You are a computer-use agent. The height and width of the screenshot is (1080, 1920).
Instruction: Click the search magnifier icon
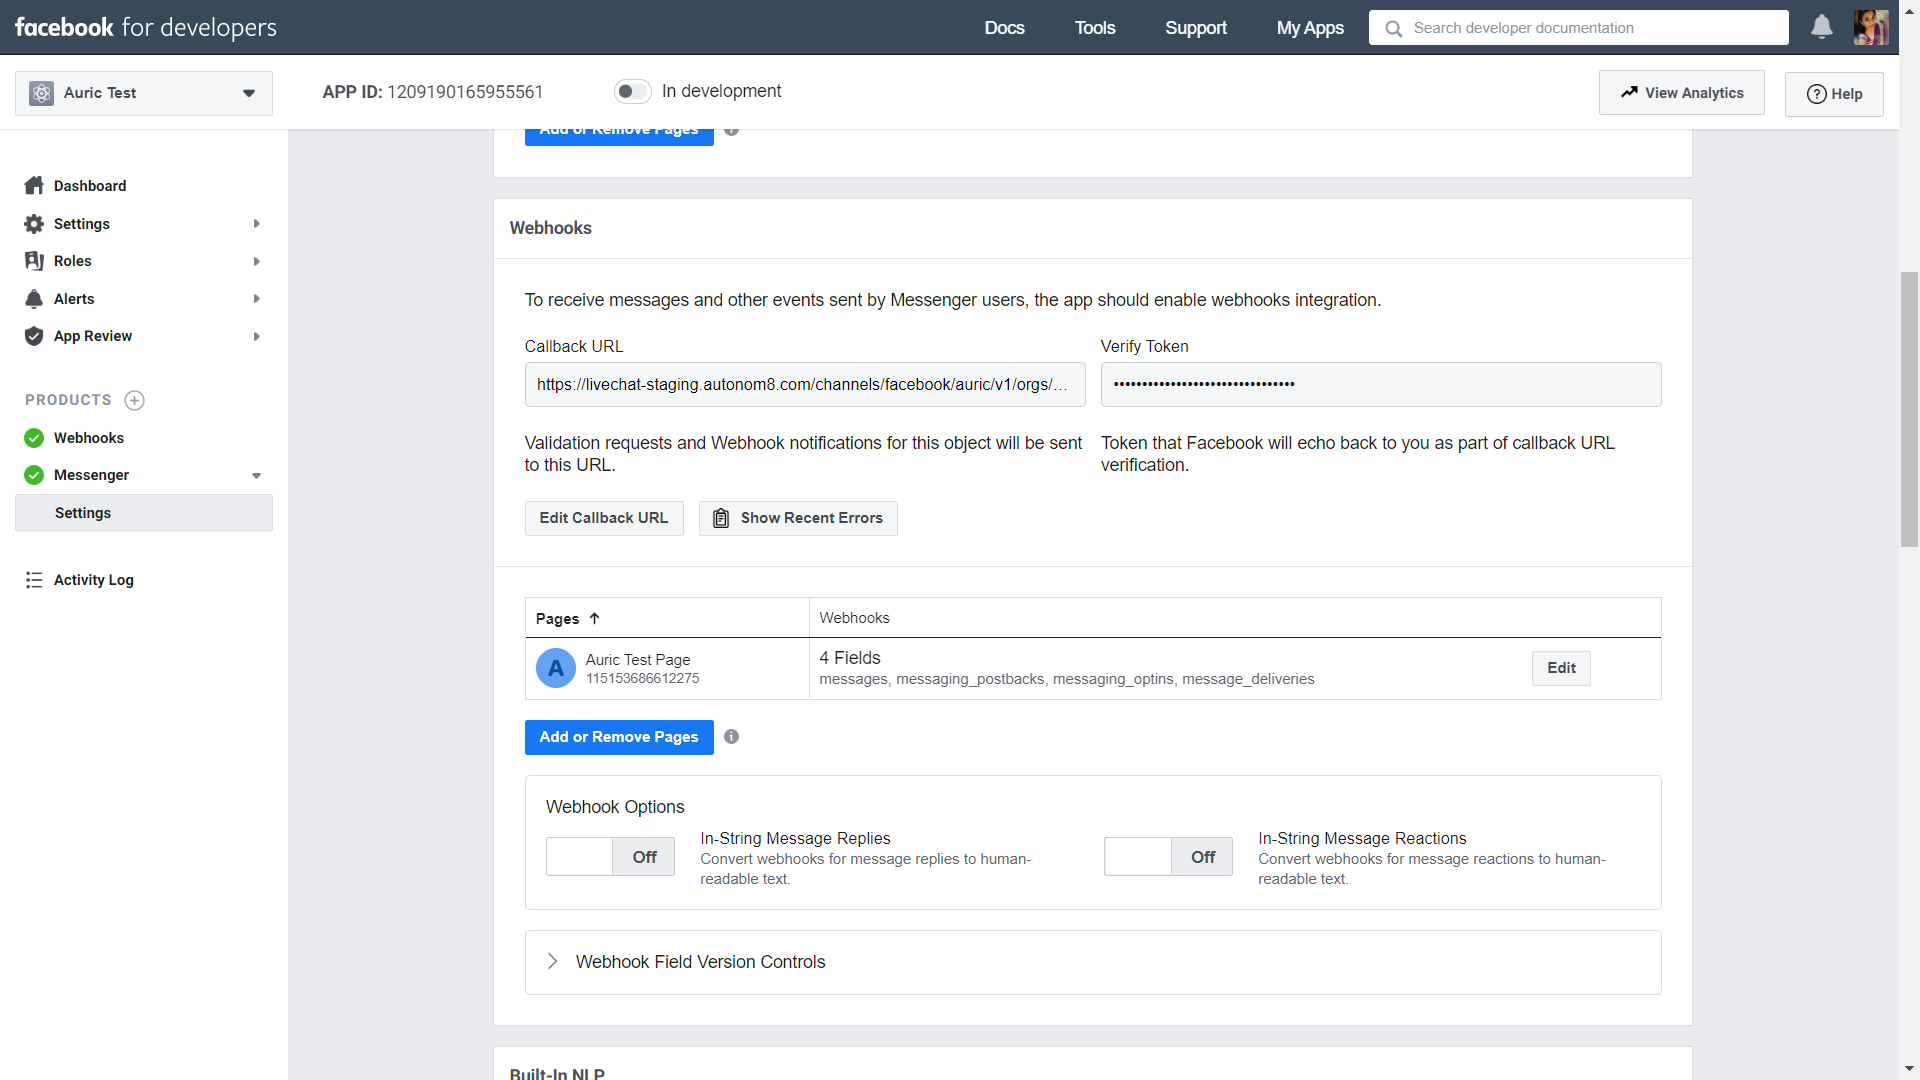(1393, 28)
